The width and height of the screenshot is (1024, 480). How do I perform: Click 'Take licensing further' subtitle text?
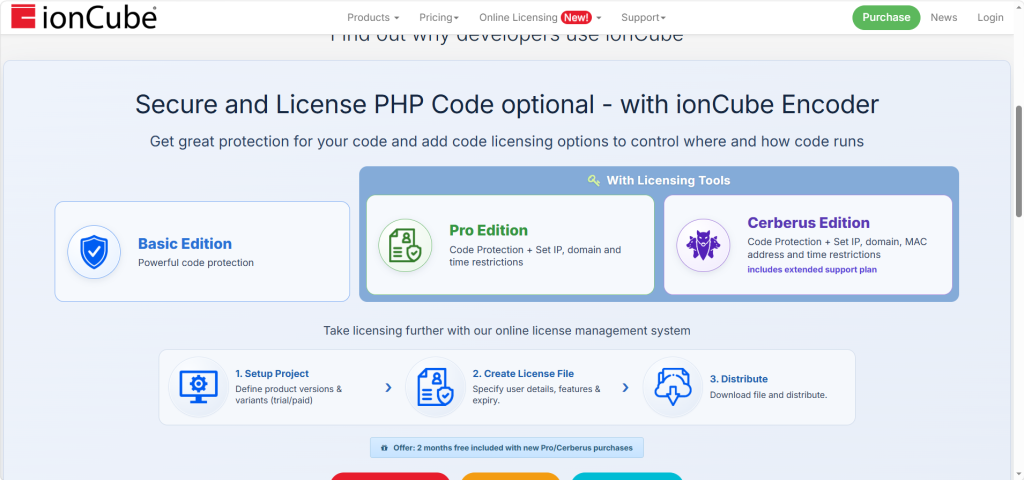(507, 330)
